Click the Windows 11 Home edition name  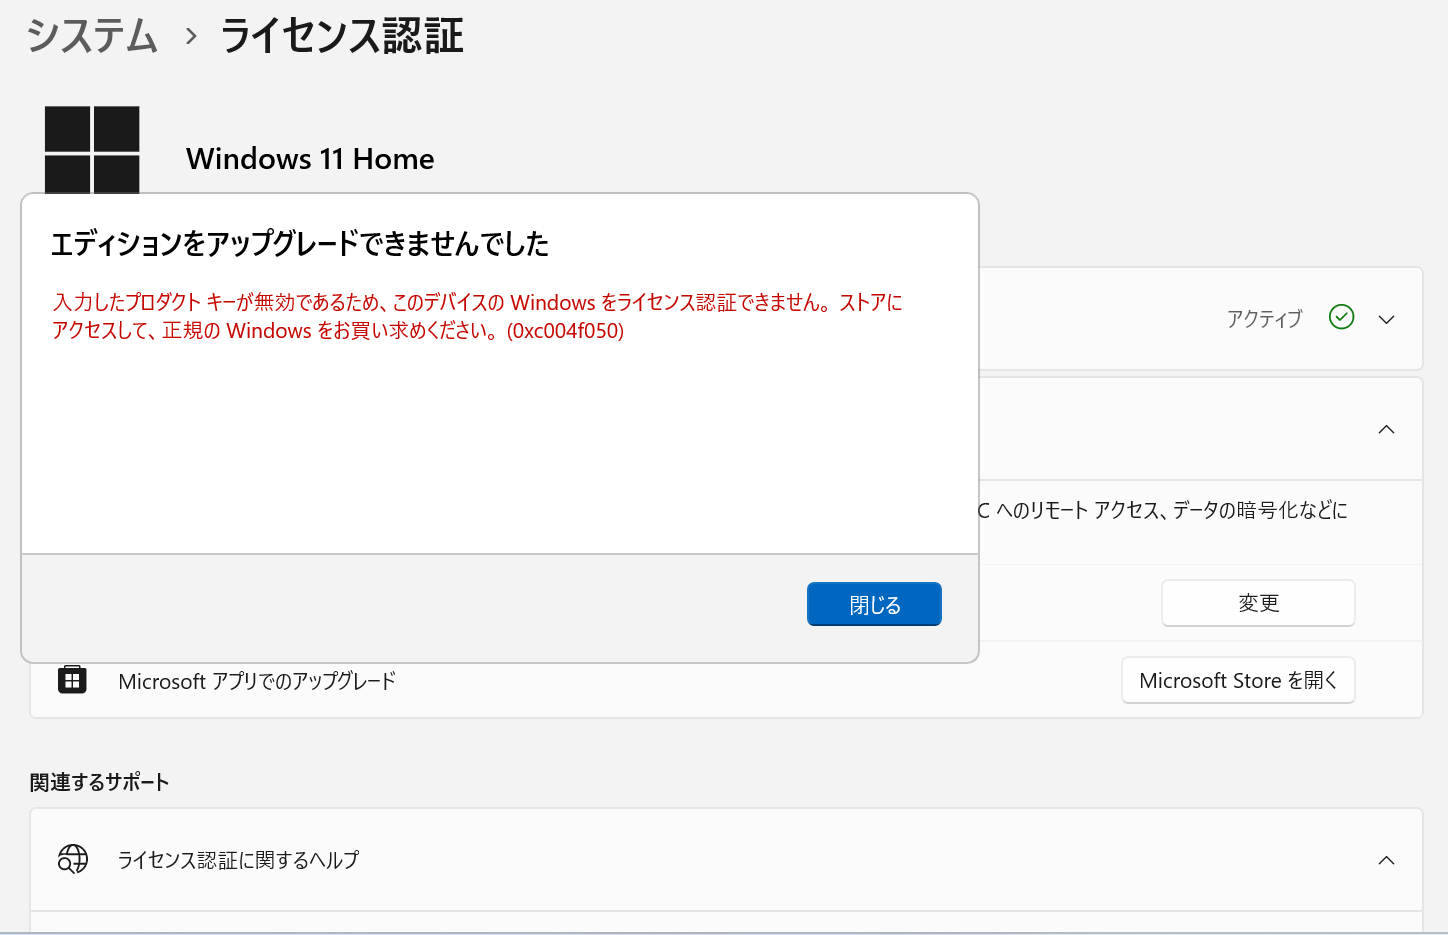309,158
